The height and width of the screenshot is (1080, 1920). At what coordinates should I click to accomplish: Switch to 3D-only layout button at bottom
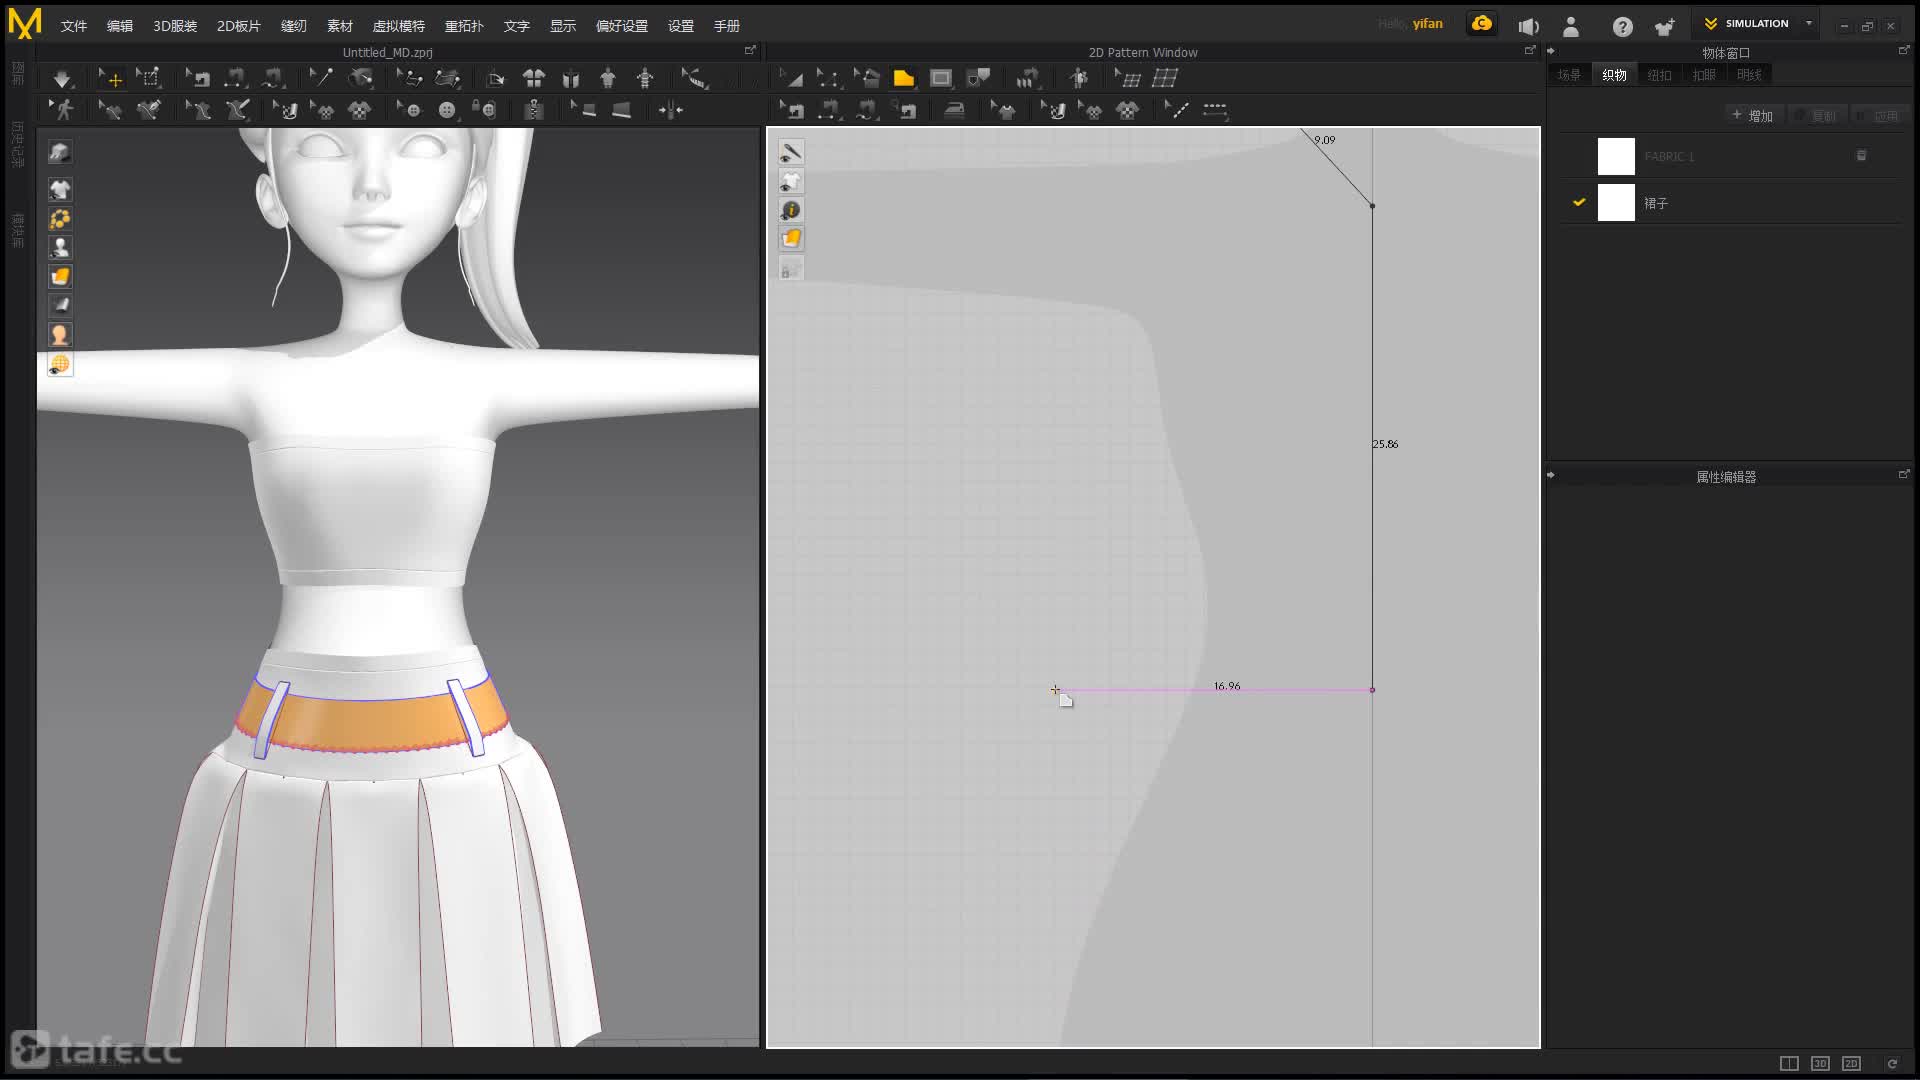[x=1820, y=1063]
